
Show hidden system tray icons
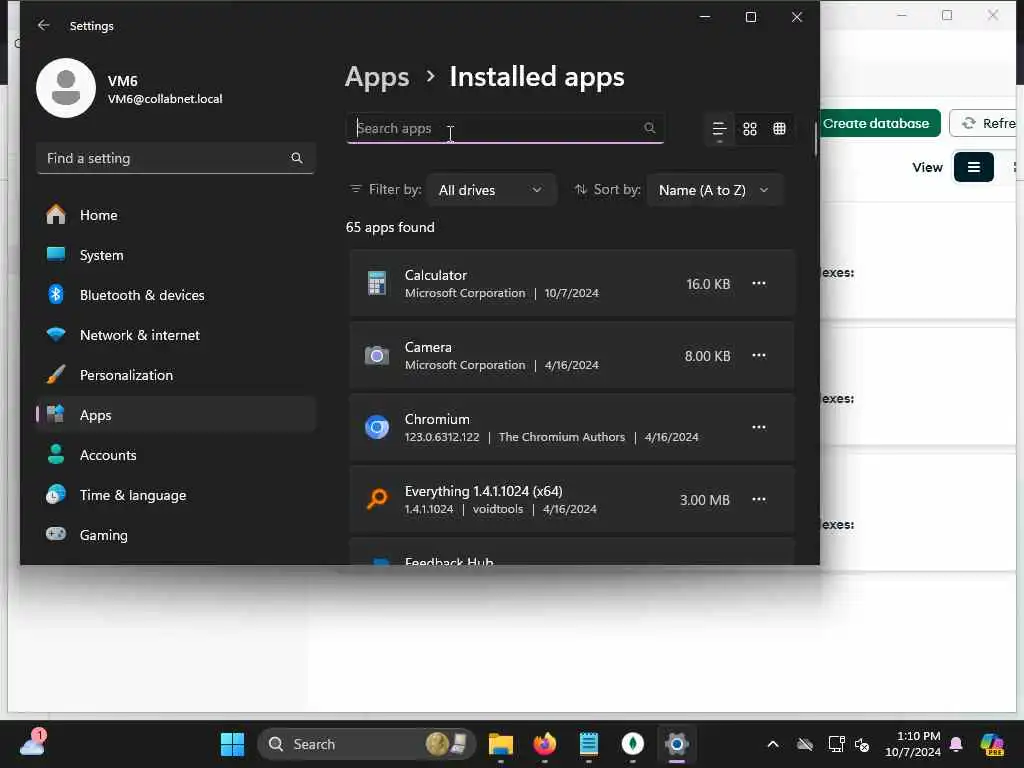pyautogui.click(x=773, y=744)
